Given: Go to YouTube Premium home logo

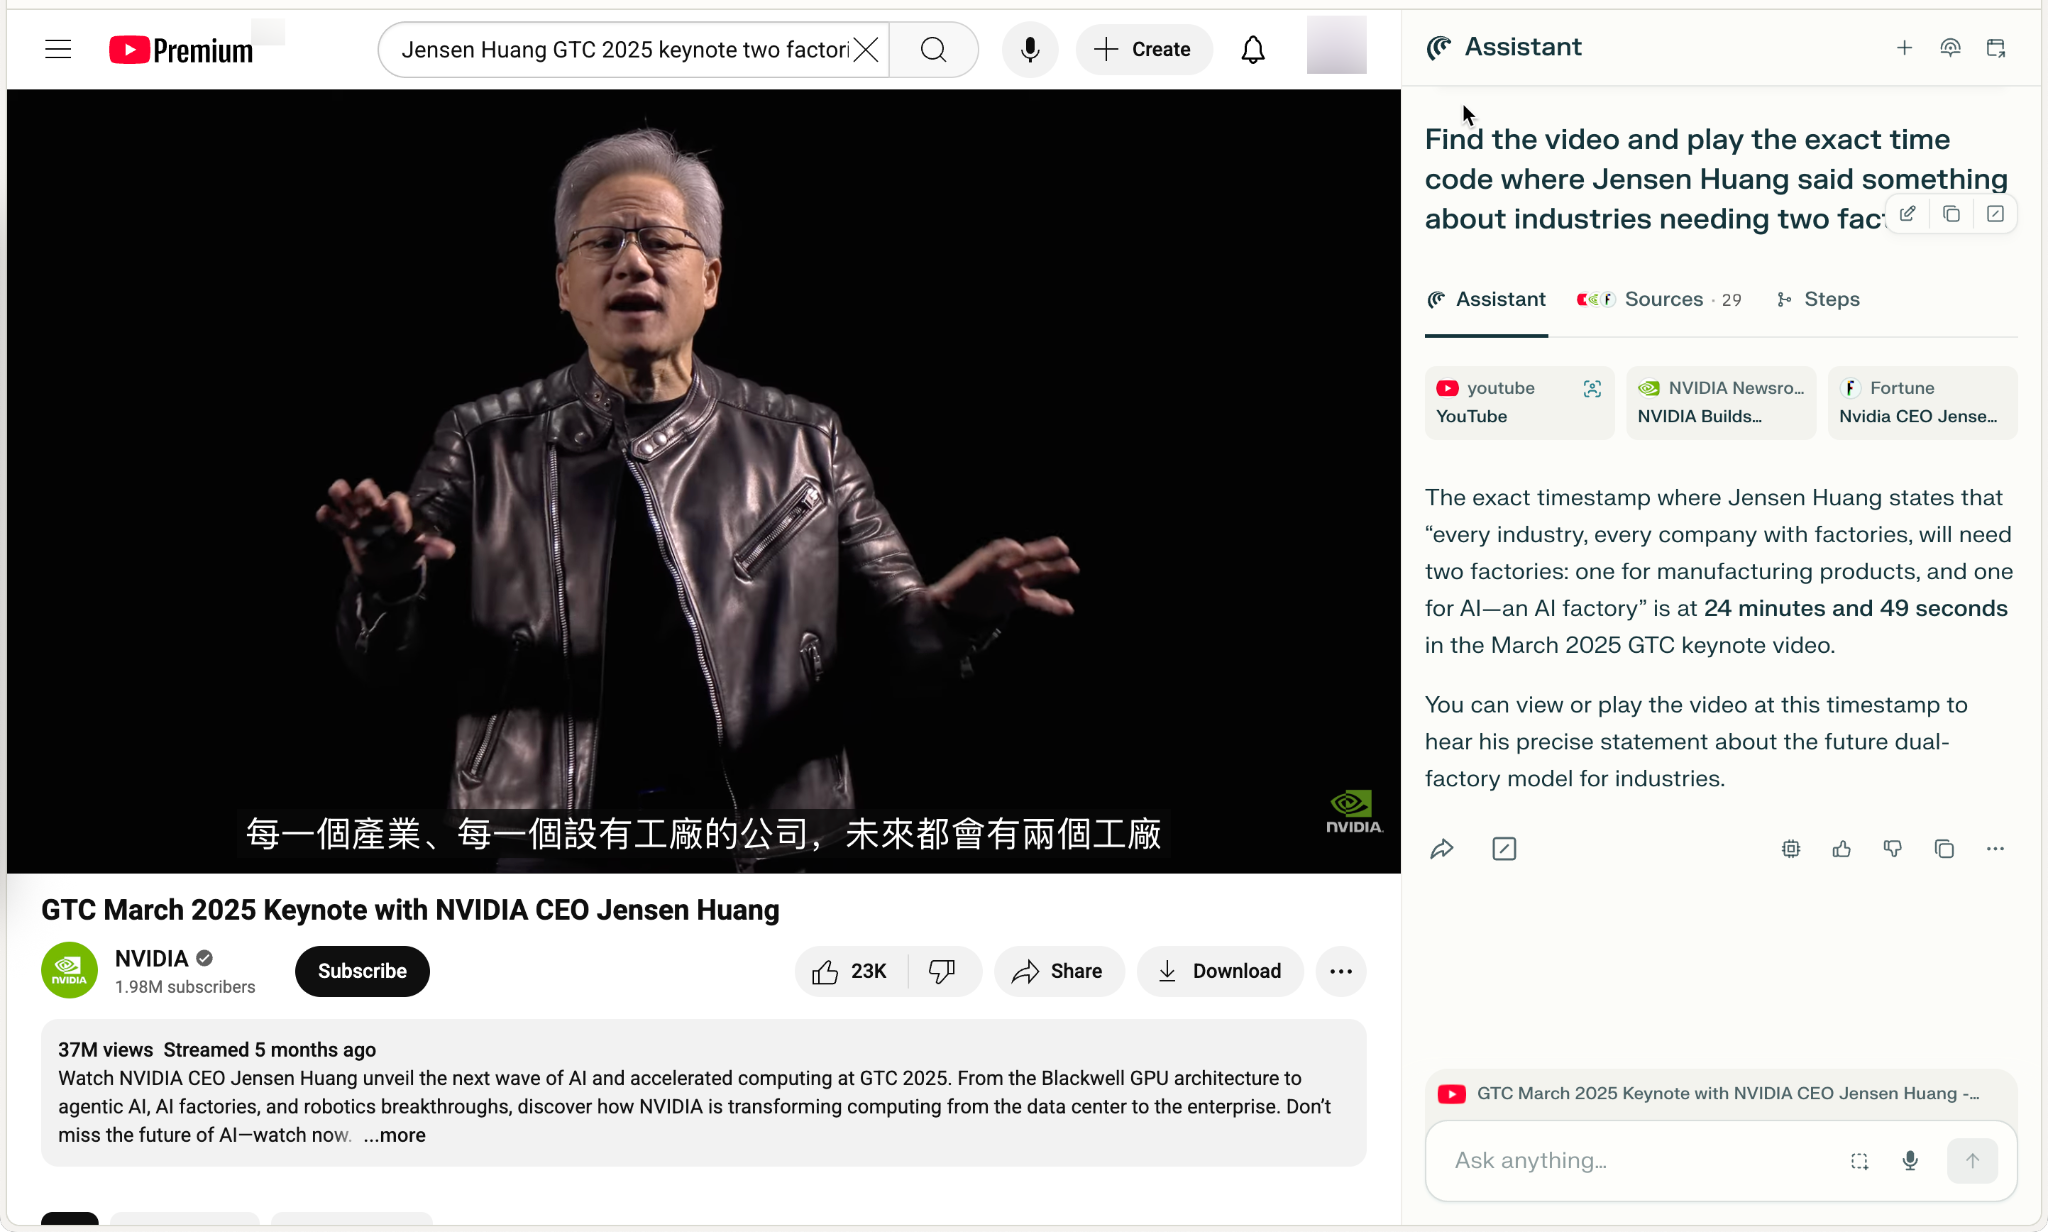Looking at the screenshot, I should click(181, 50).
